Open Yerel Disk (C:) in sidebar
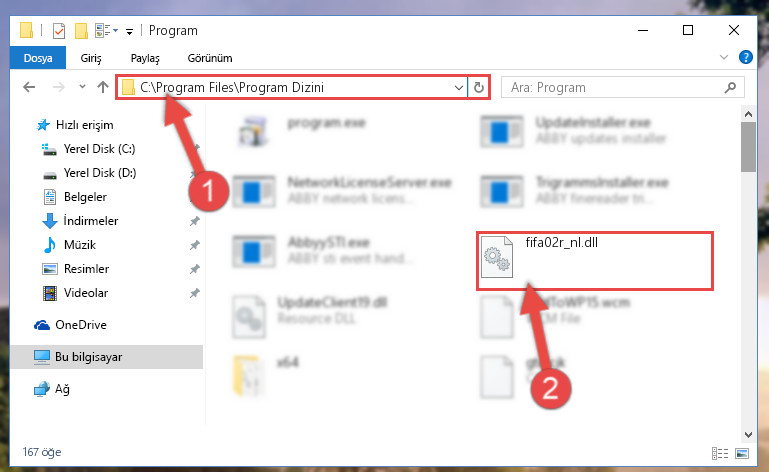Image resolution: width=769 pixels, height=472 pixels. (100, 149)
